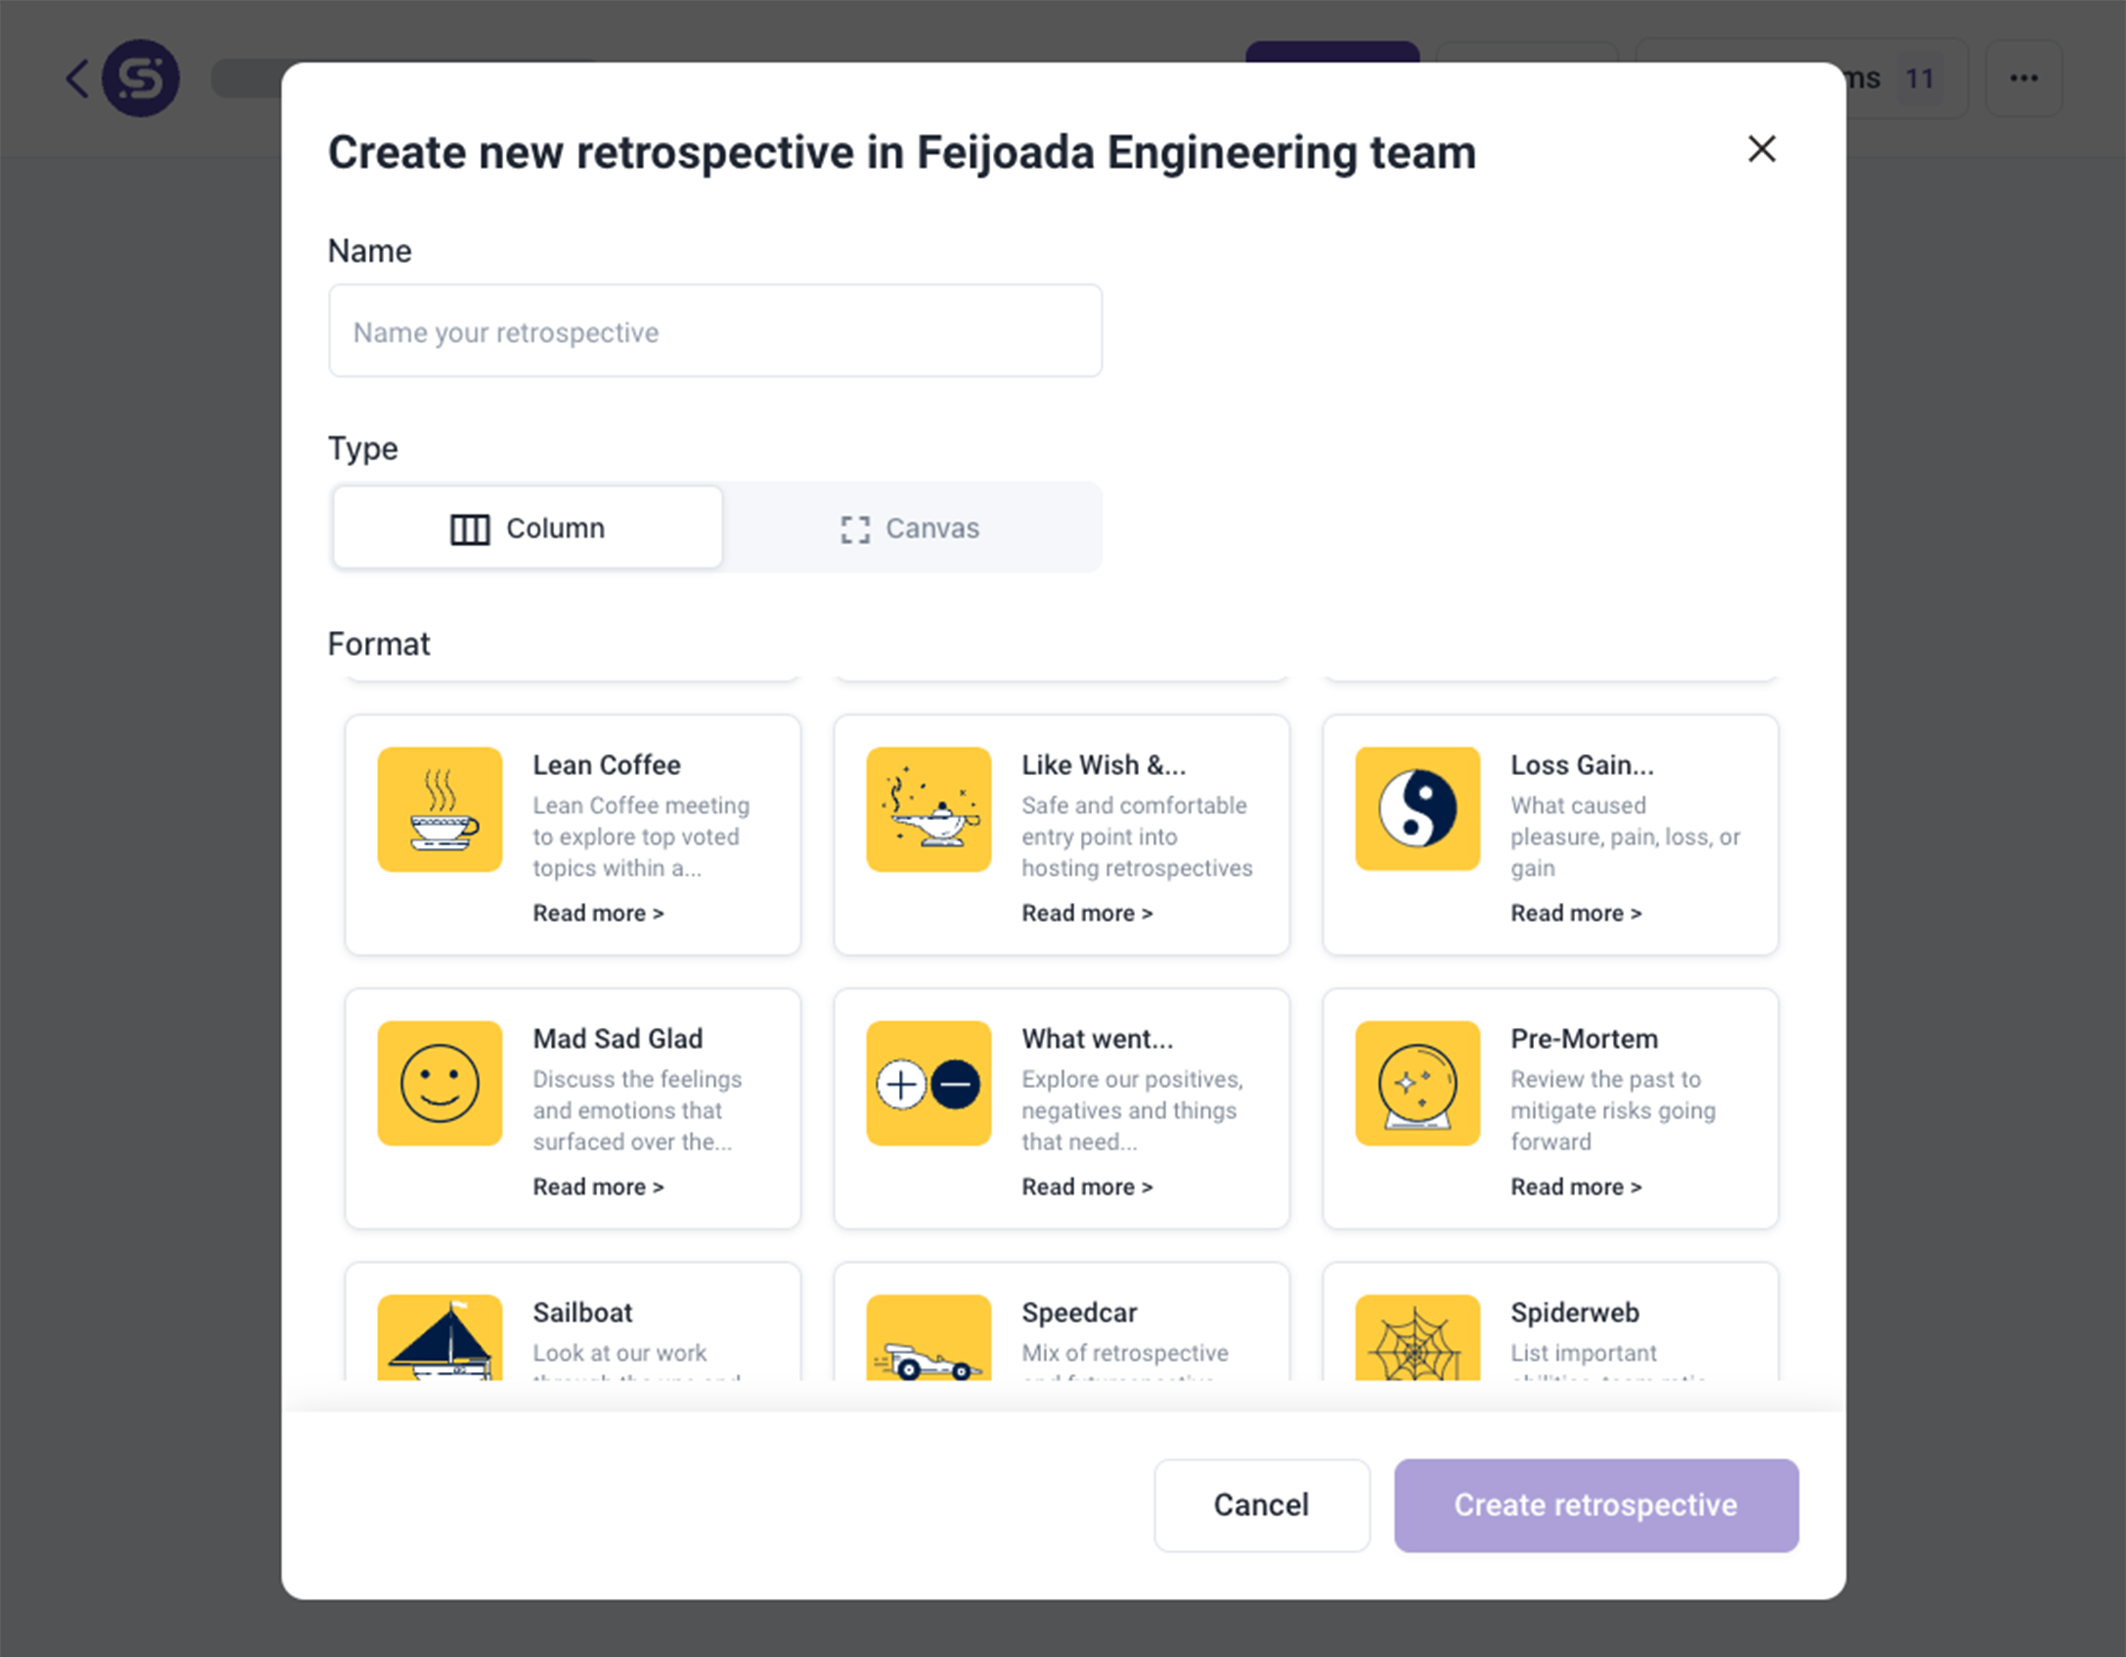The image size is (2126, 1657).
Task: Click the circular S app logo
Action: (141, 79)
